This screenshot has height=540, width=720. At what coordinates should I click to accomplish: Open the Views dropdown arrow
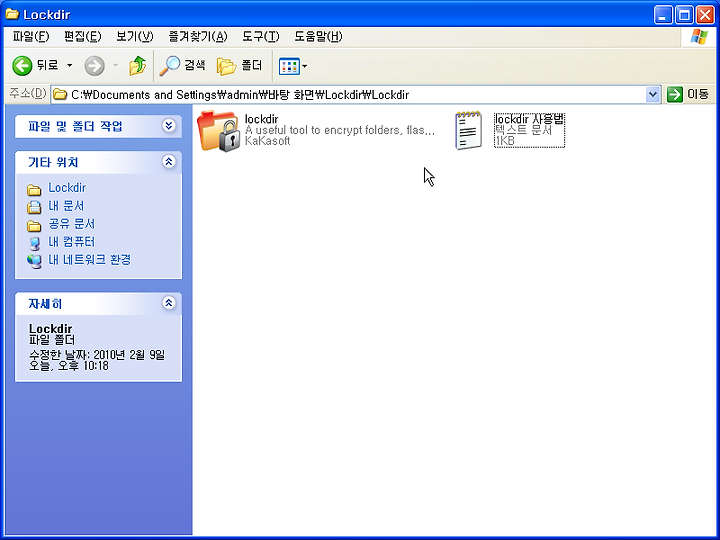(x=304, y=67)
